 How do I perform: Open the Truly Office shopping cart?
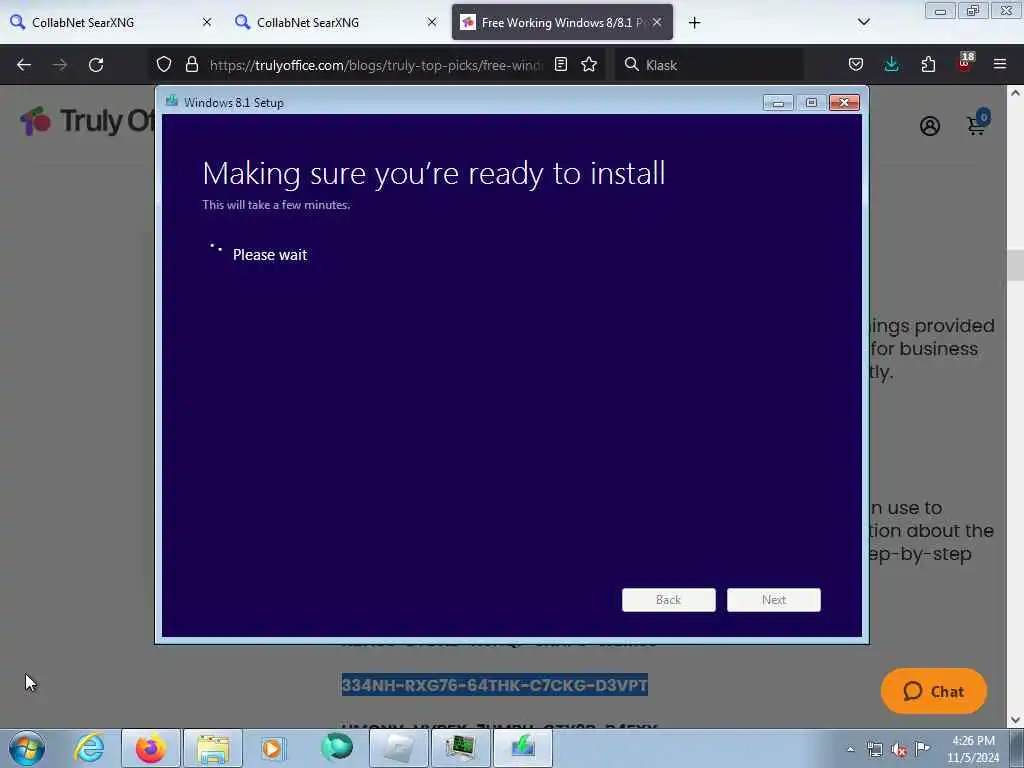[x=978, y=122]
